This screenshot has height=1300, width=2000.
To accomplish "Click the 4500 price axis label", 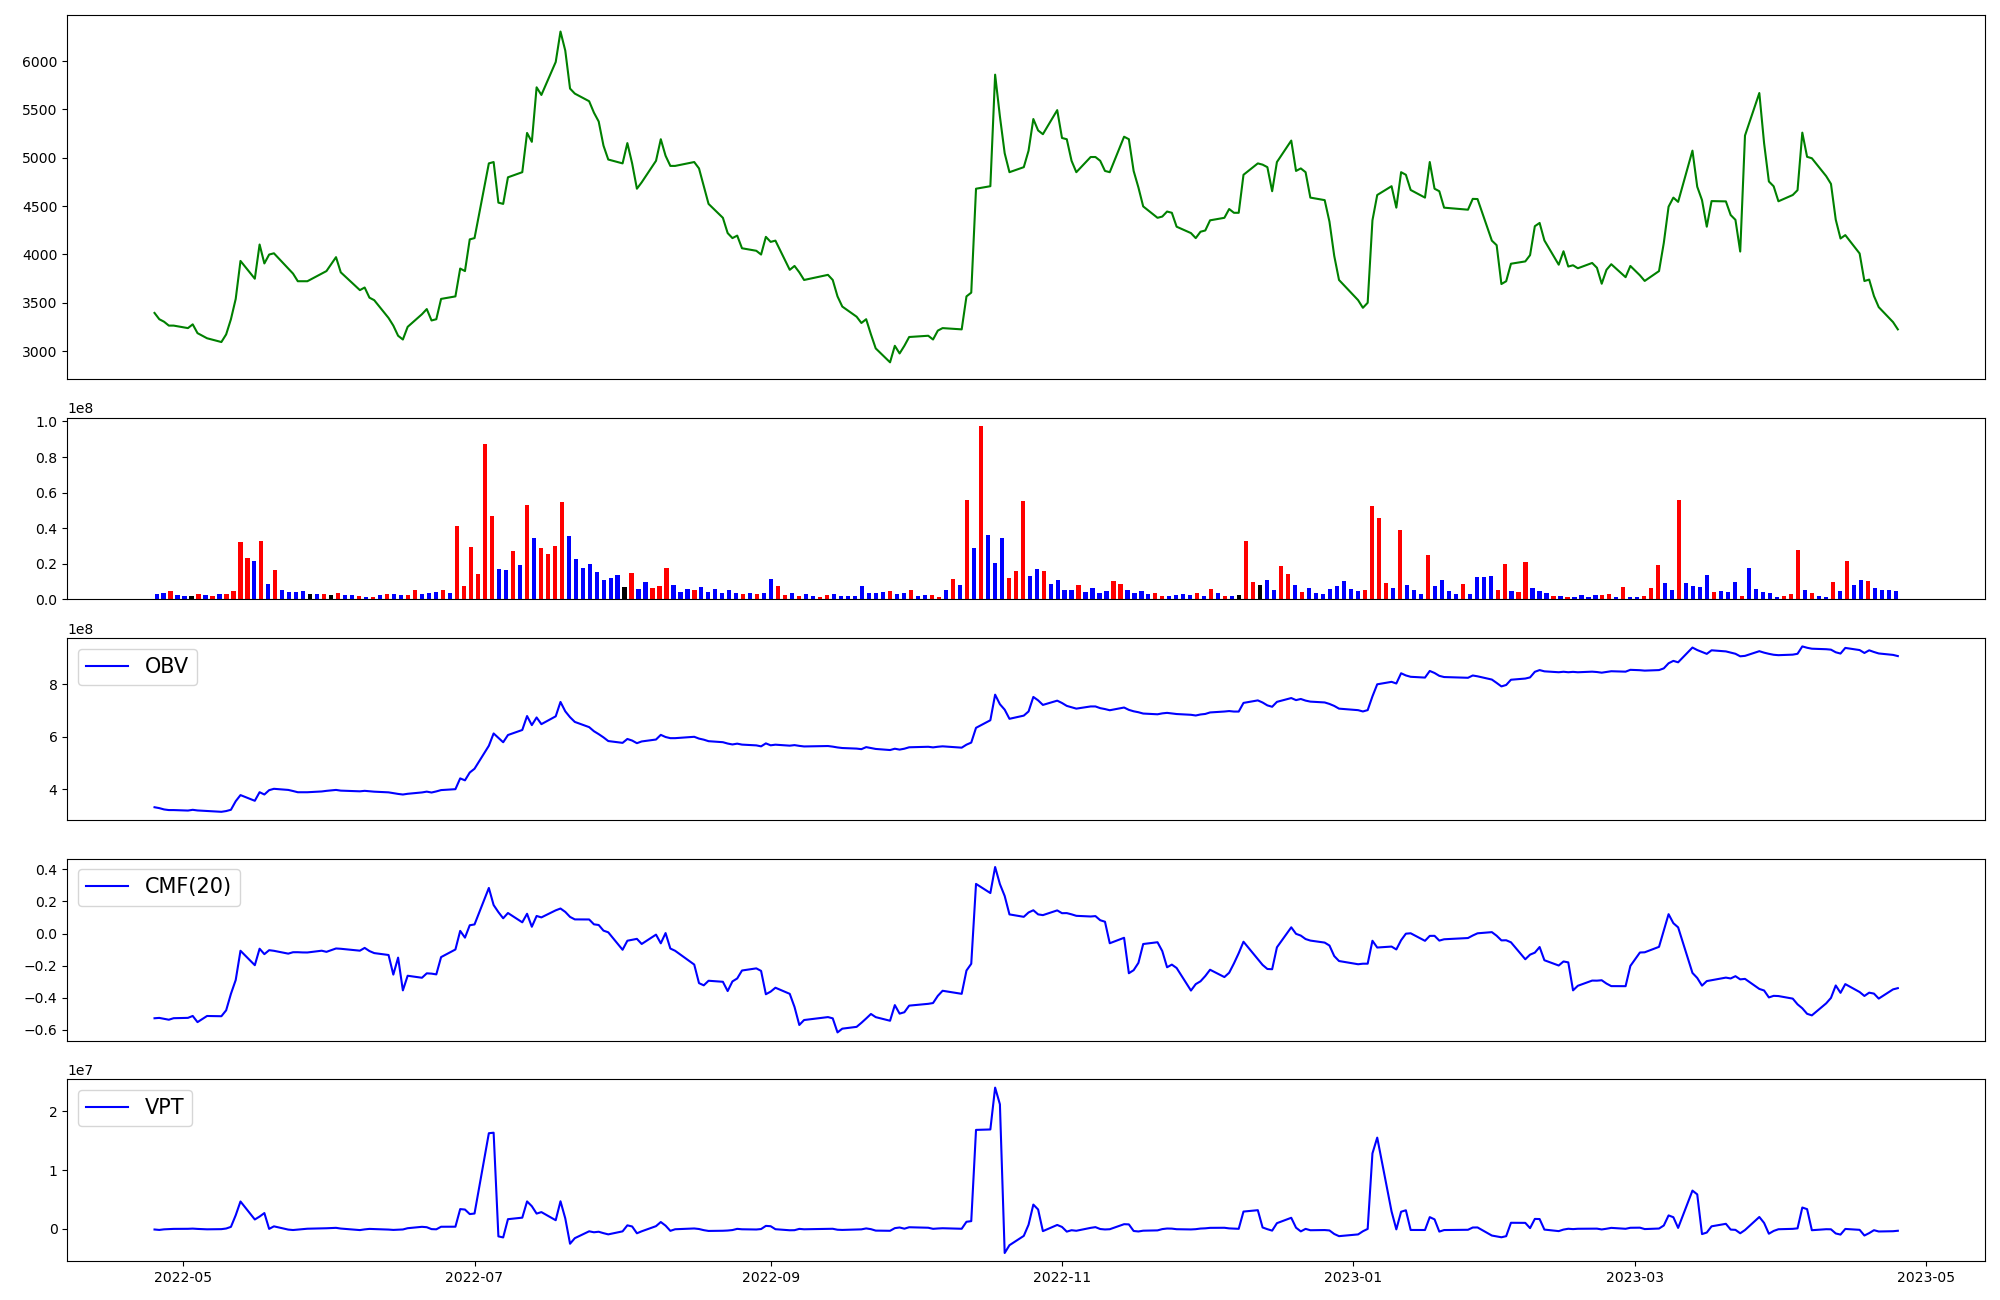I will pos(40,207).
